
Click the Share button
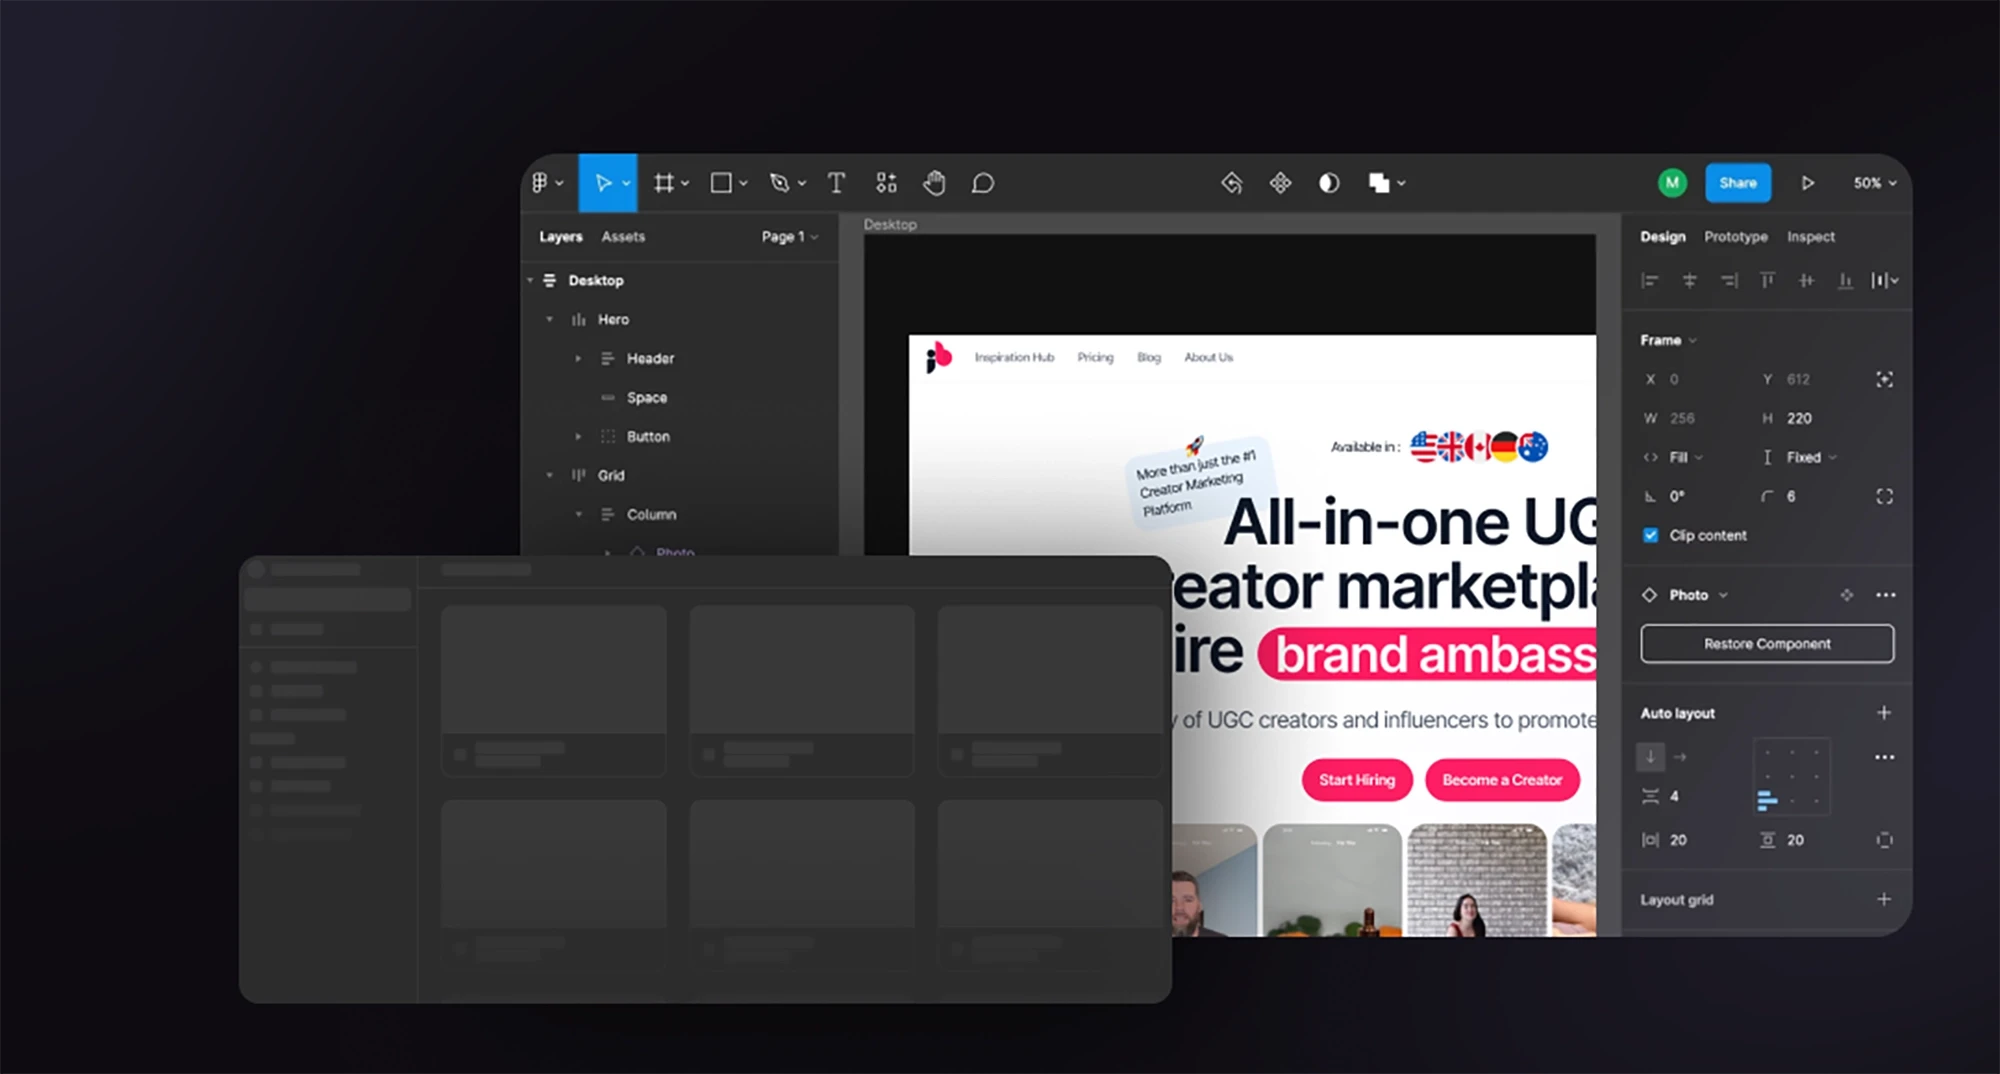pos(1738,183)
